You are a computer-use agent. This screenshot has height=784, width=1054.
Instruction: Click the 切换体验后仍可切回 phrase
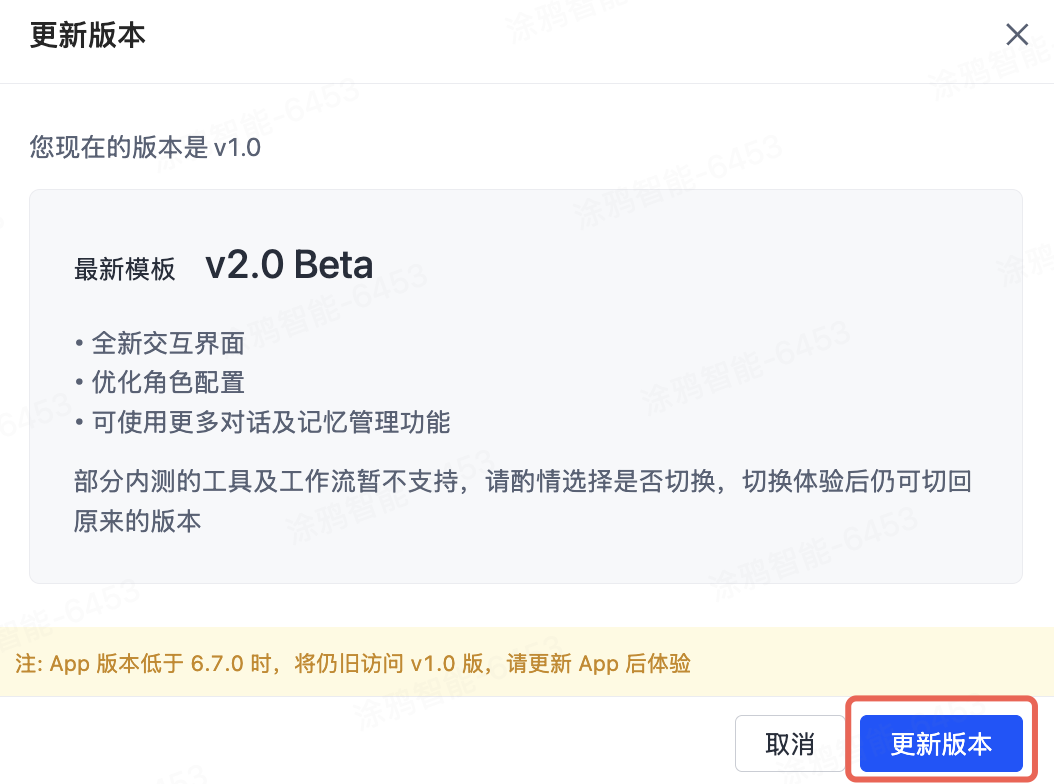point(856,482)
